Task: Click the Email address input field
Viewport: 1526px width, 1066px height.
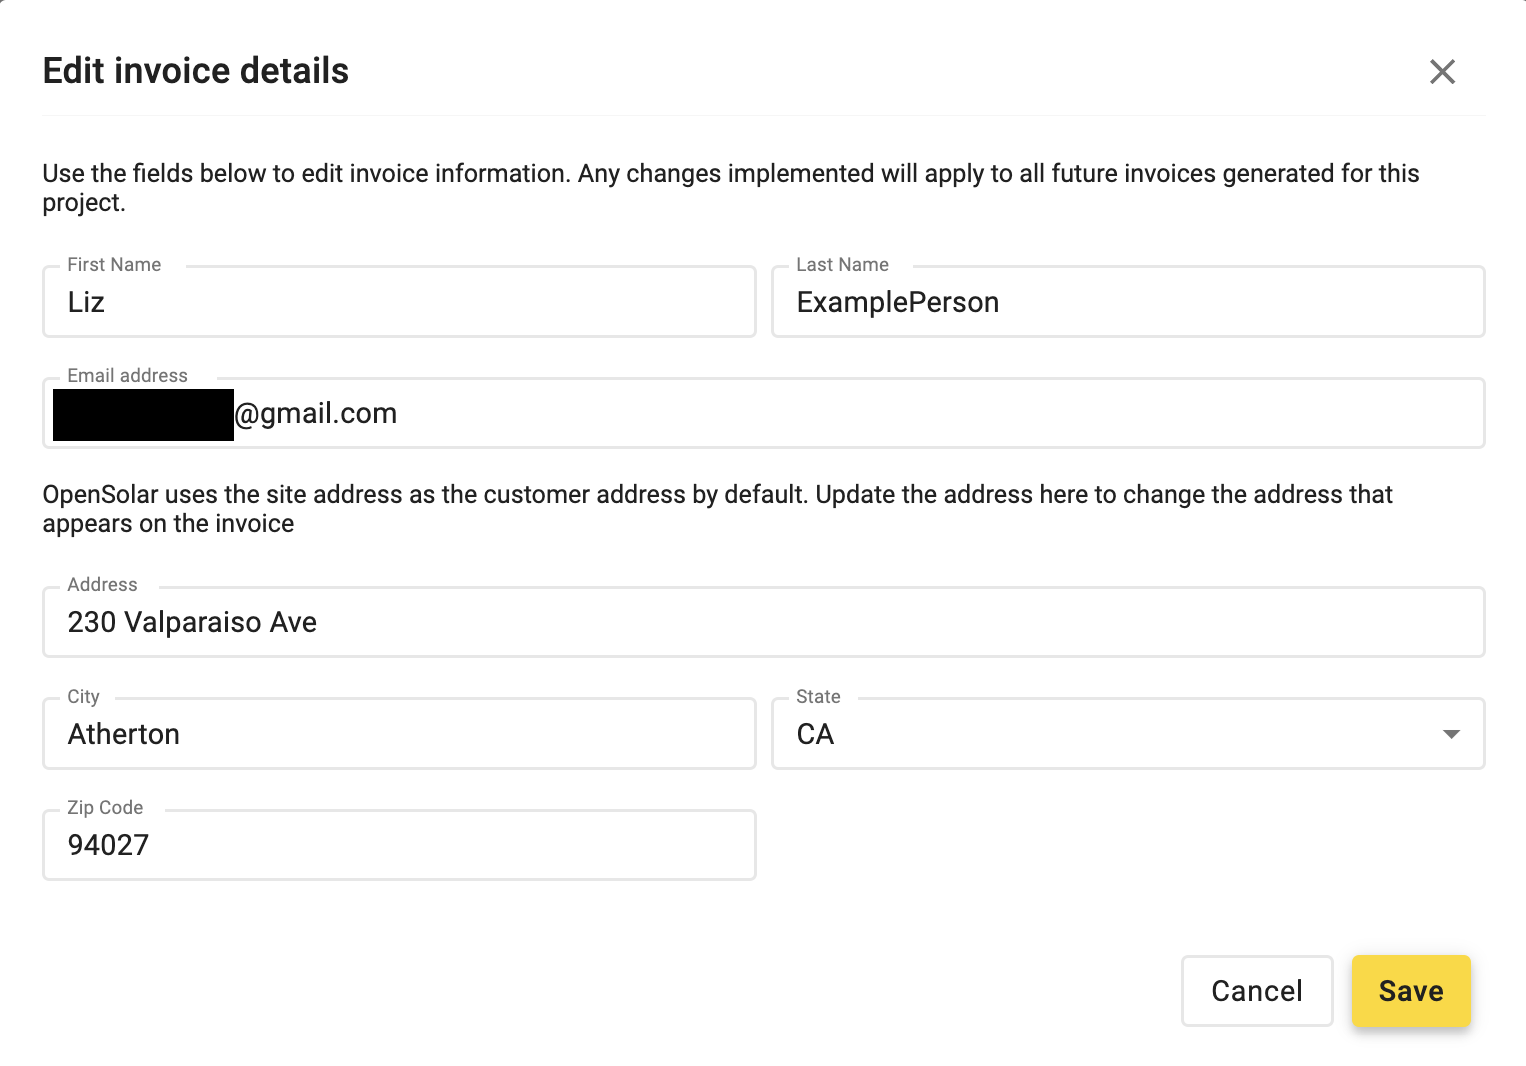Action: (x=764, y=412)
